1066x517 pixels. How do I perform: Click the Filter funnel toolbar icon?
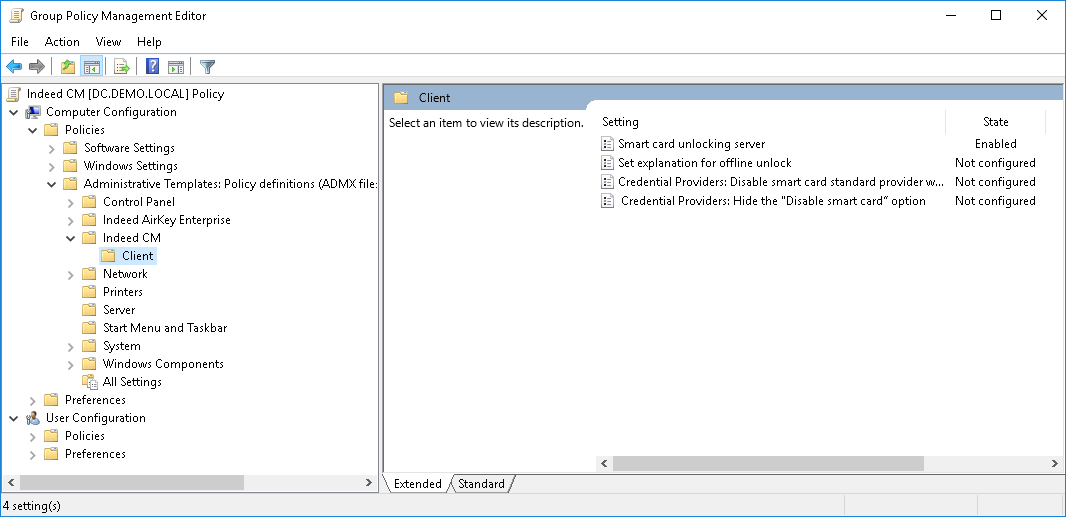pyautogui.click(x=207, y=67)
